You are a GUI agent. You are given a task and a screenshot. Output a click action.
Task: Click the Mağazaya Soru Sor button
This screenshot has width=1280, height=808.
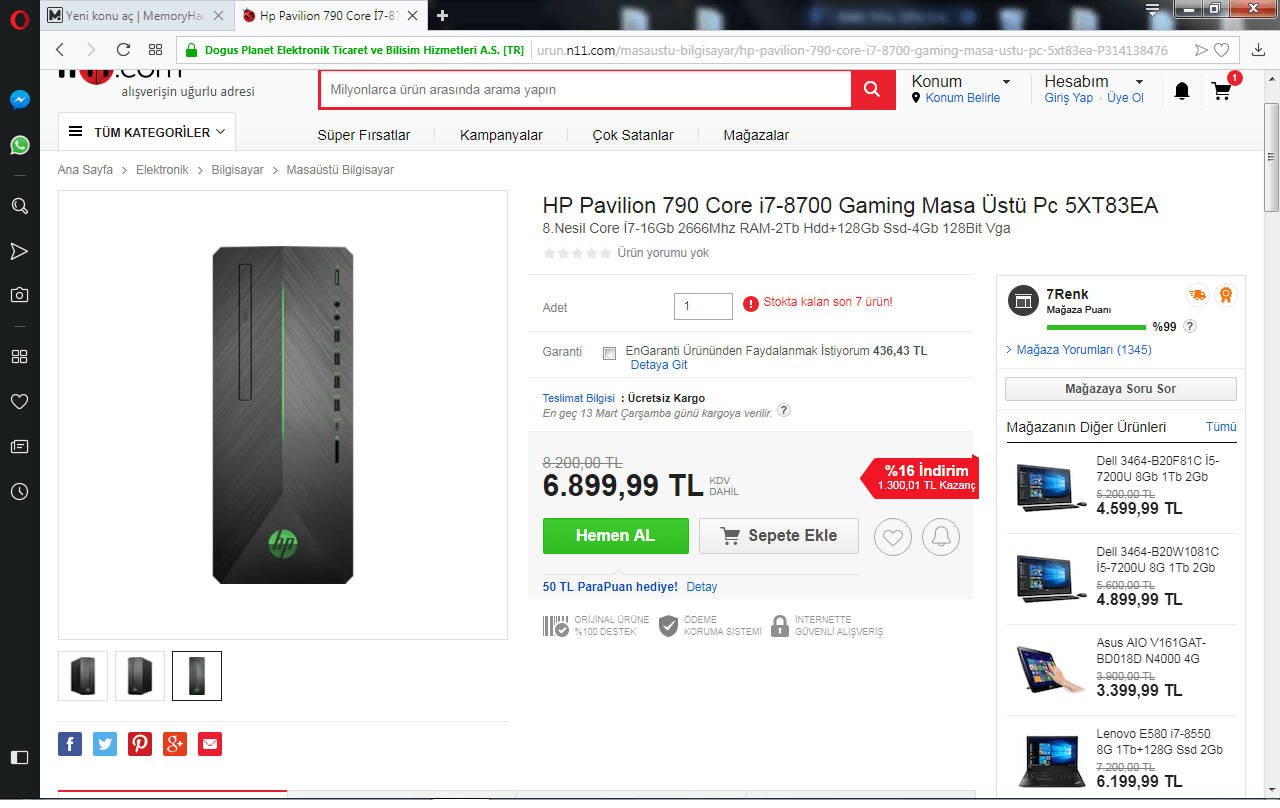click(x=1121, y=389)
